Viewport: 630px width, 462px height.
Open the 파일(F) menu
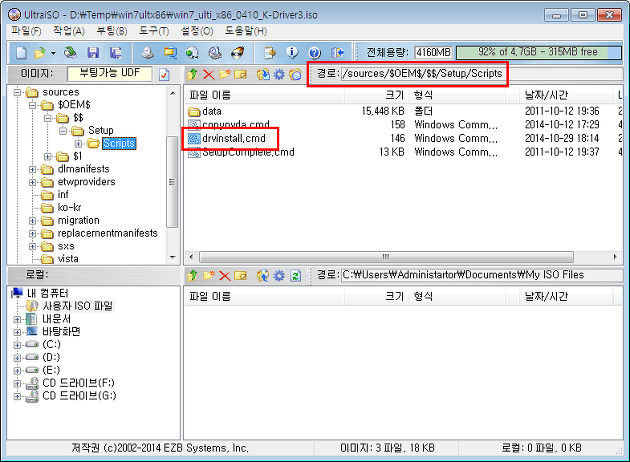(26, 31)
